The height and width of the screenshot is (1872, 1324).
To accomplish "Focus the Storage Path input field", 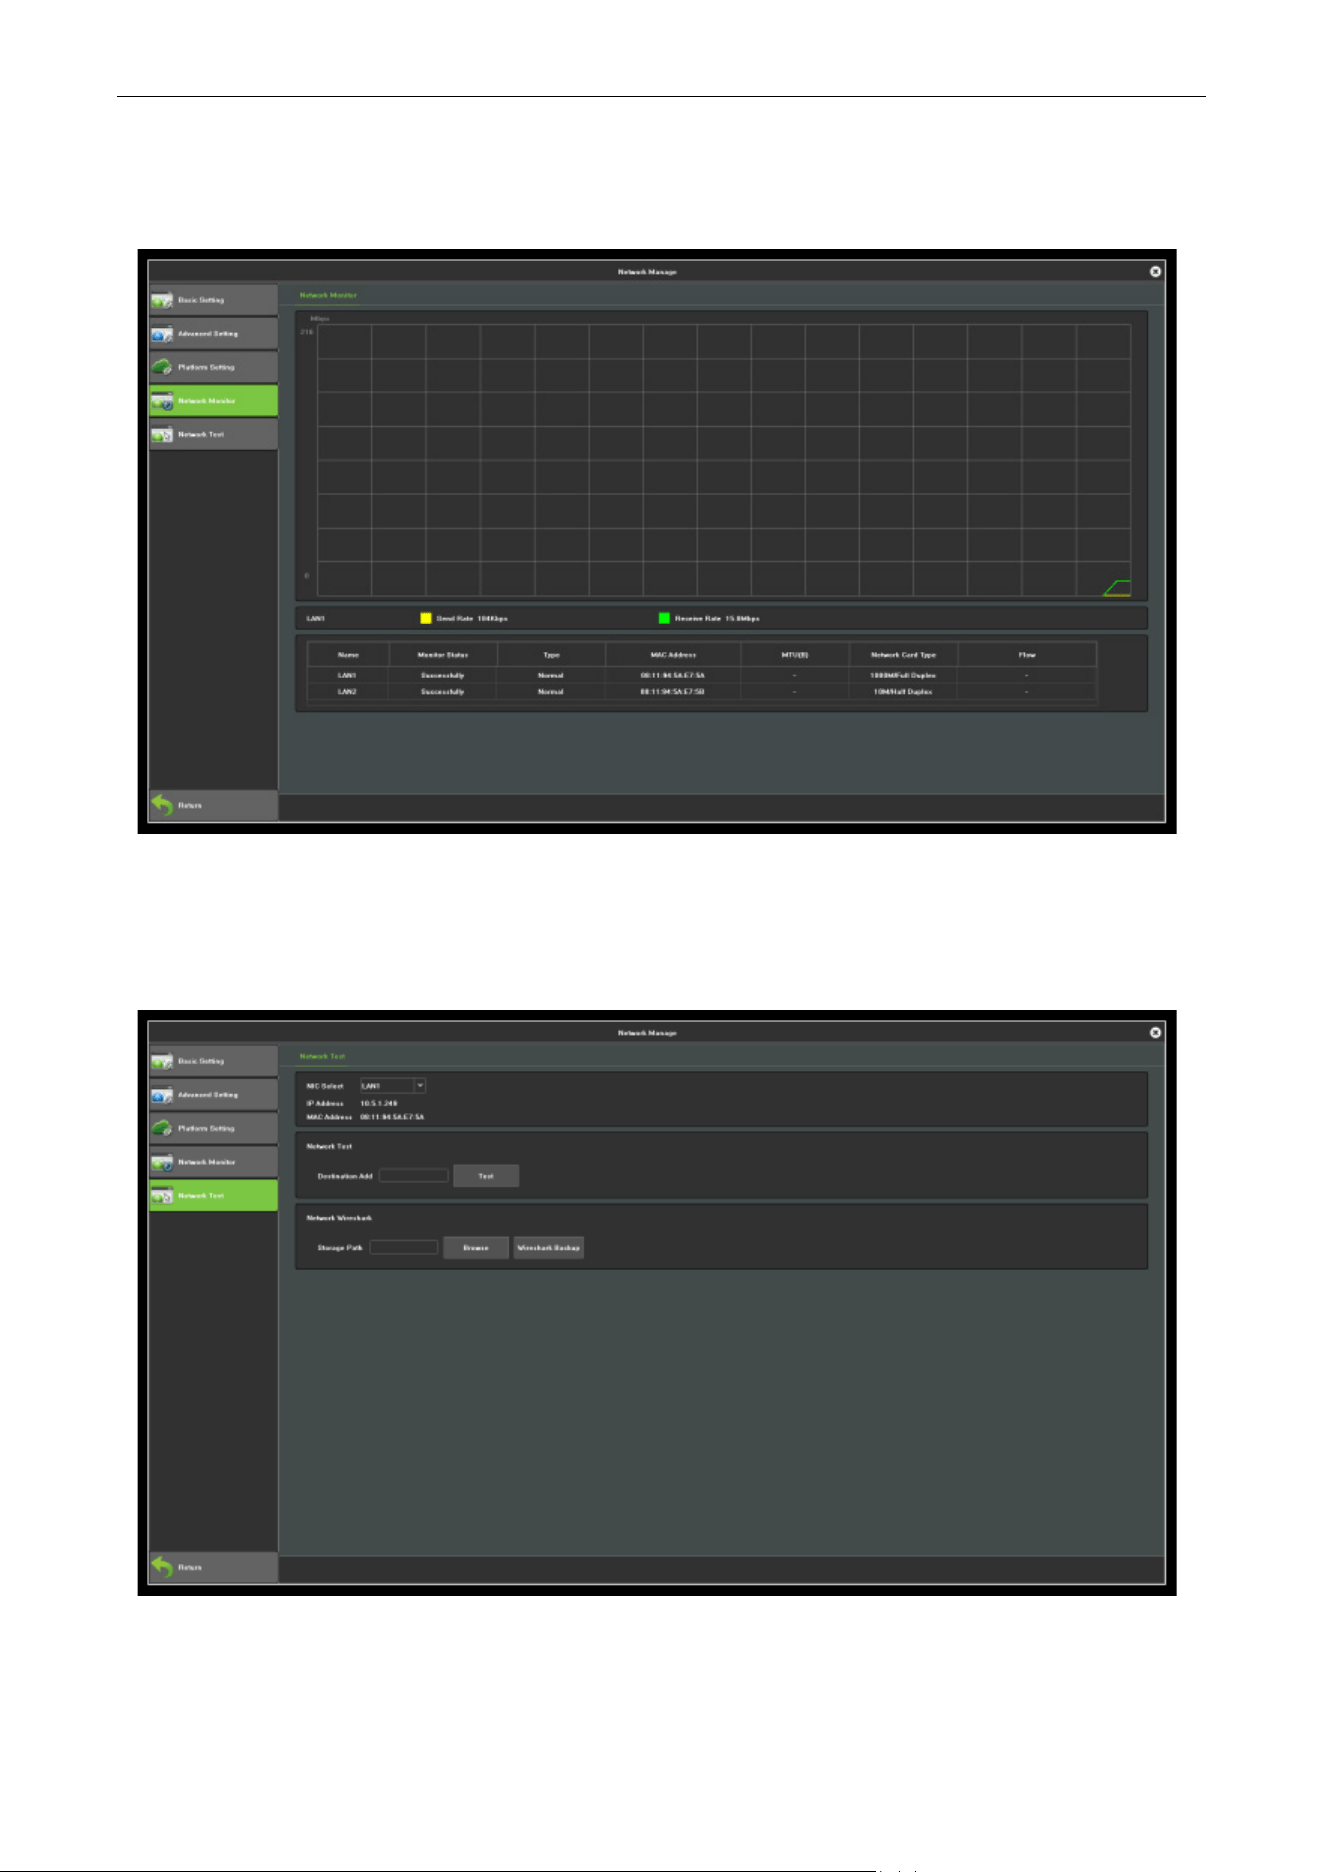I will tap(404, 1248).
